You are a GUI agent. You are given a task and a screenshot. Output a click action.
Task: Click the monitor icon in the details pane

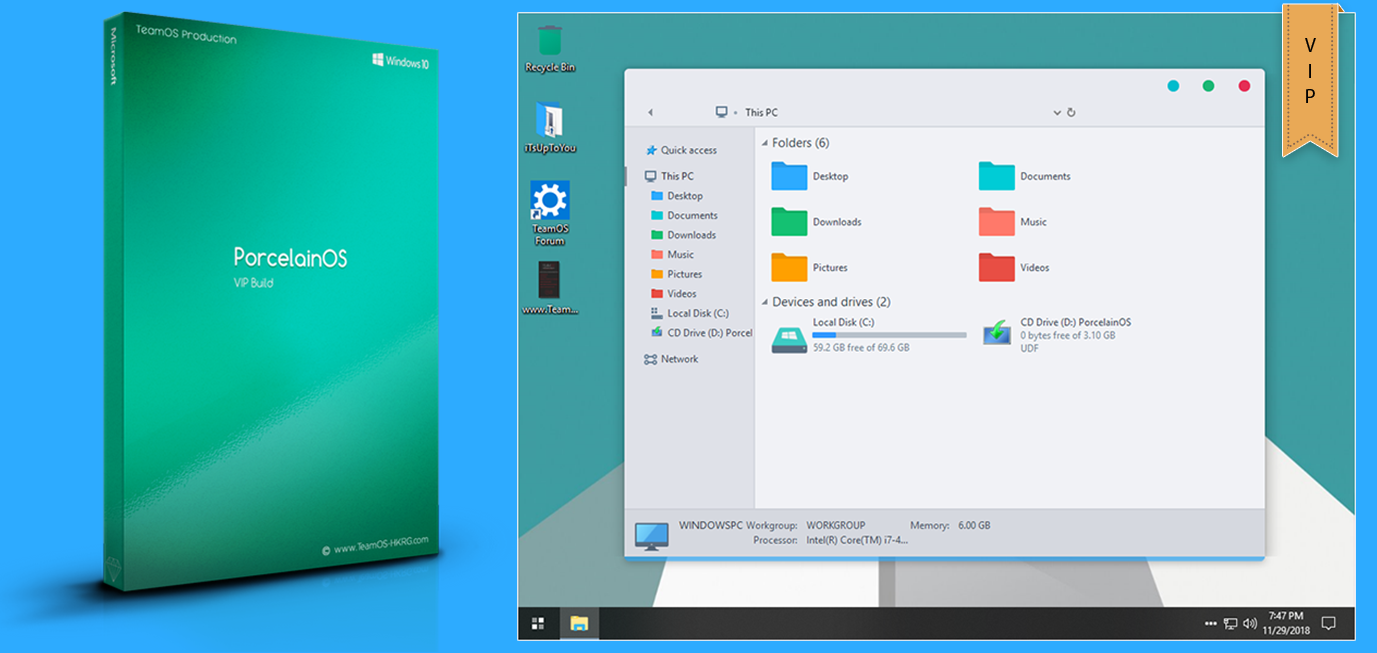pyautogui.click(x=651, y=535)
